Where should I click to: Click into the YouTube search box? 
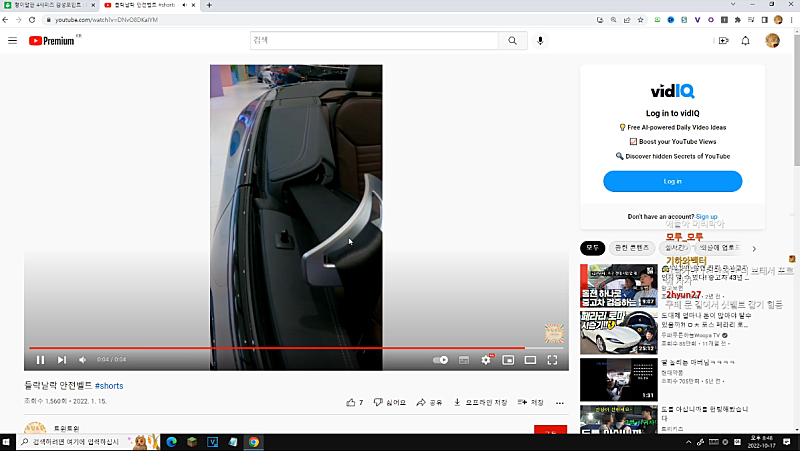click(x=374, y=40)
